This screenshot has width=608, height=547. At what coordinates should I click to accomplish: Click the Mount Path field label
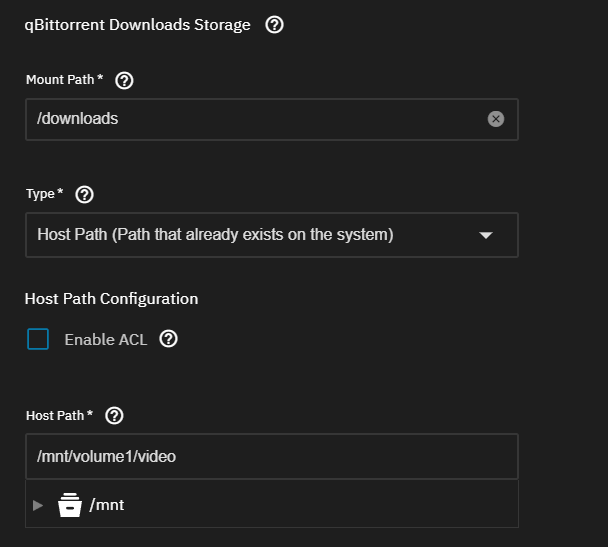(x=64, y=80)
